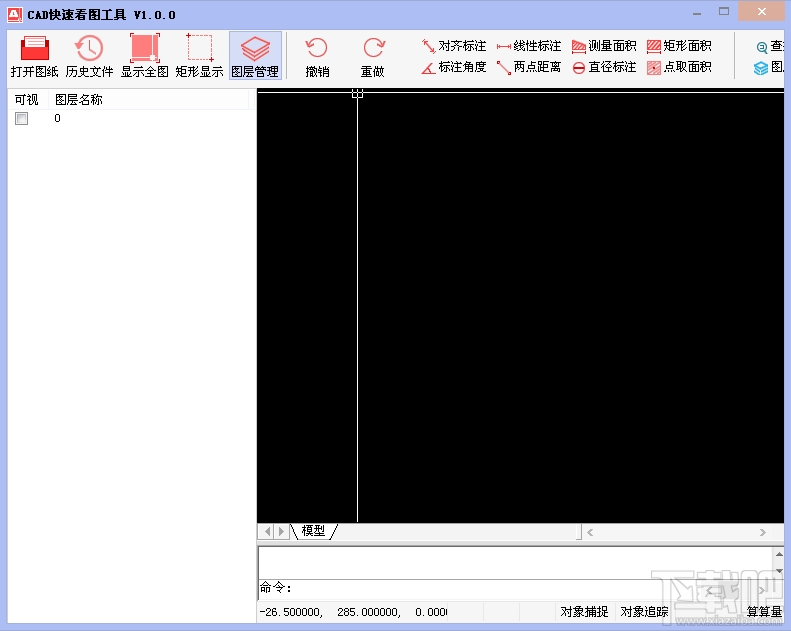Viewport: 791px width, 631px height.
Task: Click the horizontal scrollbar right arrow under the canvas
Action: click(x=763, y=532)
